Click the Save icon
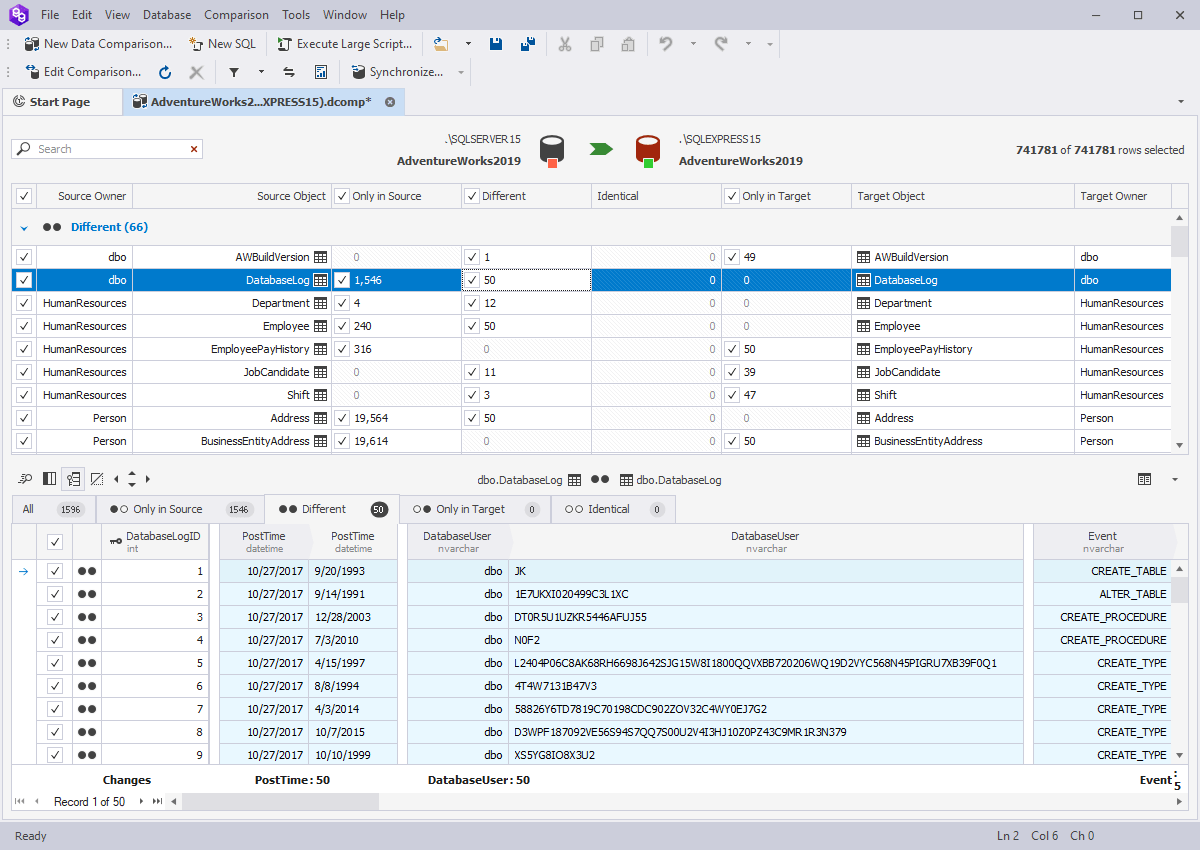Screen dimensions: 1200x850 (496, 44)
